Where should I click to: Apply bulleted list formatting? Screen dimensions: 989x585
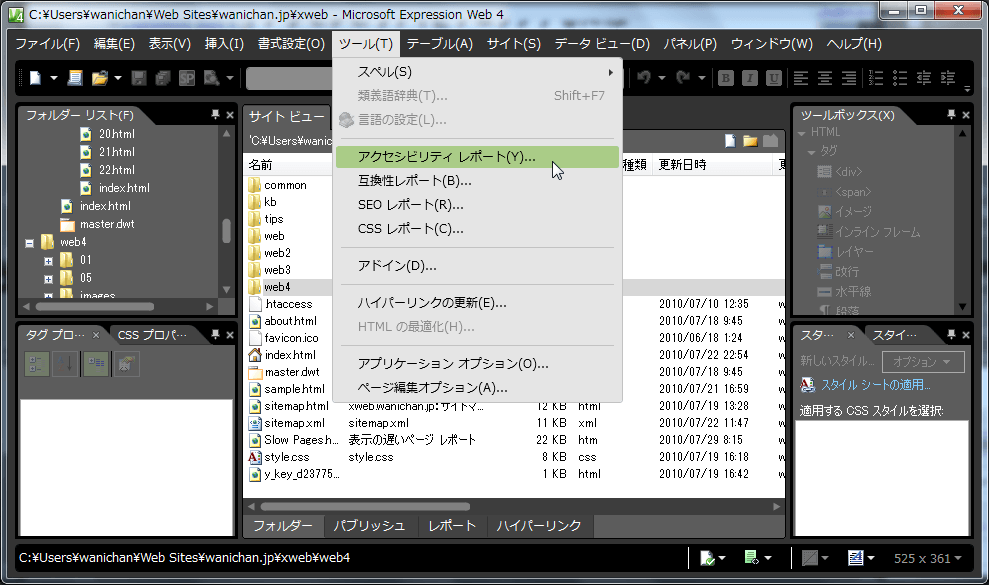click(899, 78)
